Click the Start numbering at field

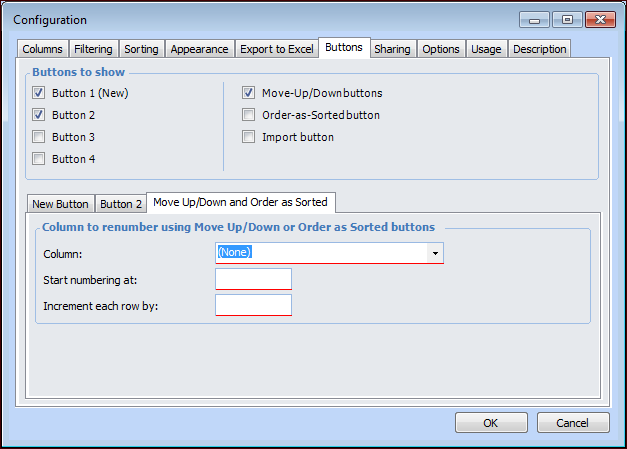(x=253, y=279)
